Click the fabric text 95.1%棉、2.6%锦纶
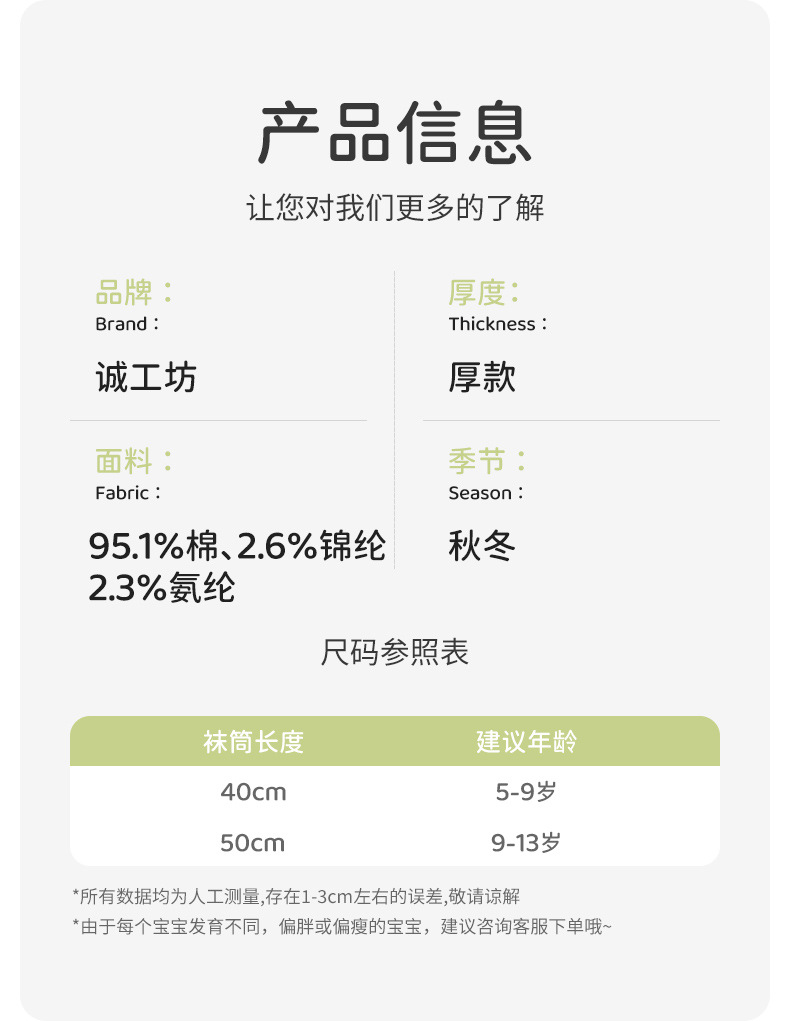Image resolution: width=790 pixels, height=1021 pixels. click(x=237, y=546)
